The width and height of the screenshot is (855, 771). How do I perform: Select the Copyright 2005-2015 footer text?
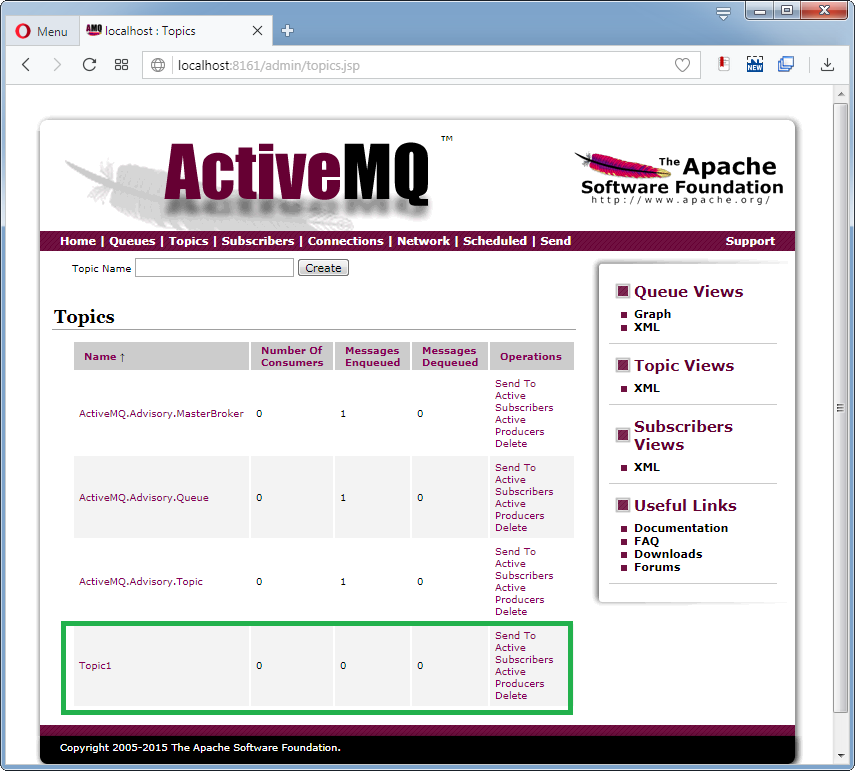(200, 748)
